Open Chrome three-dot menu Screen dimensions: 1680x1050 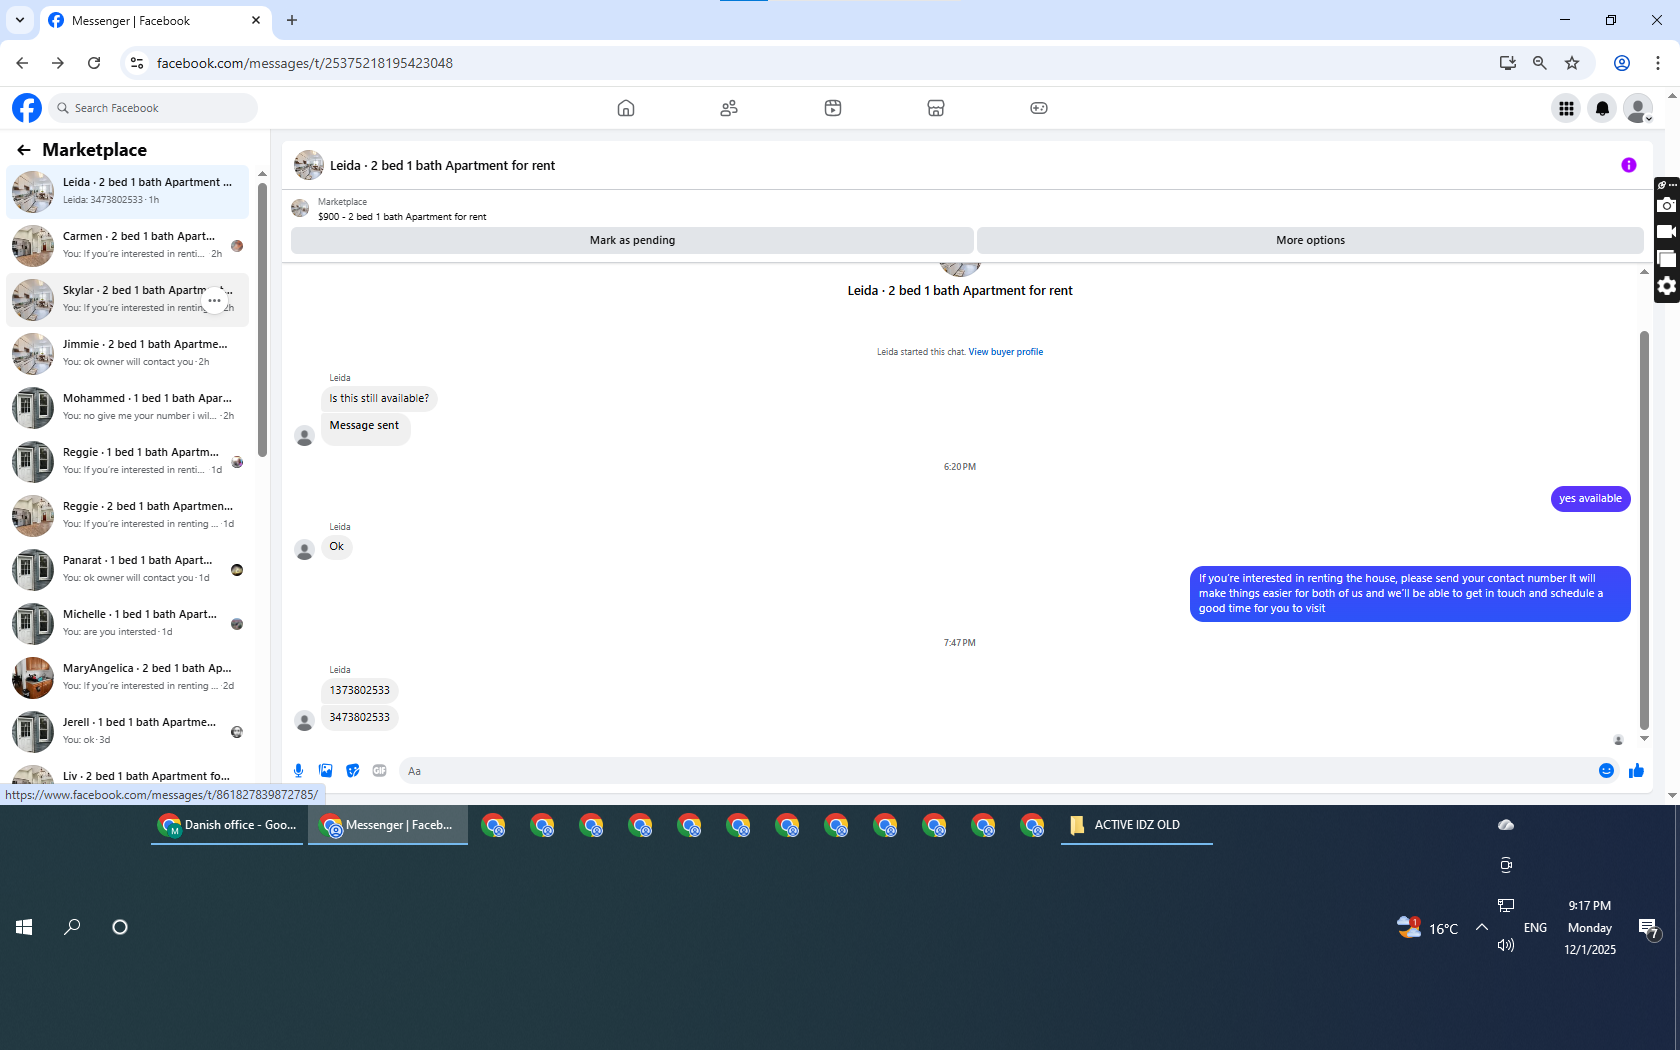[x=1658, y=63]
